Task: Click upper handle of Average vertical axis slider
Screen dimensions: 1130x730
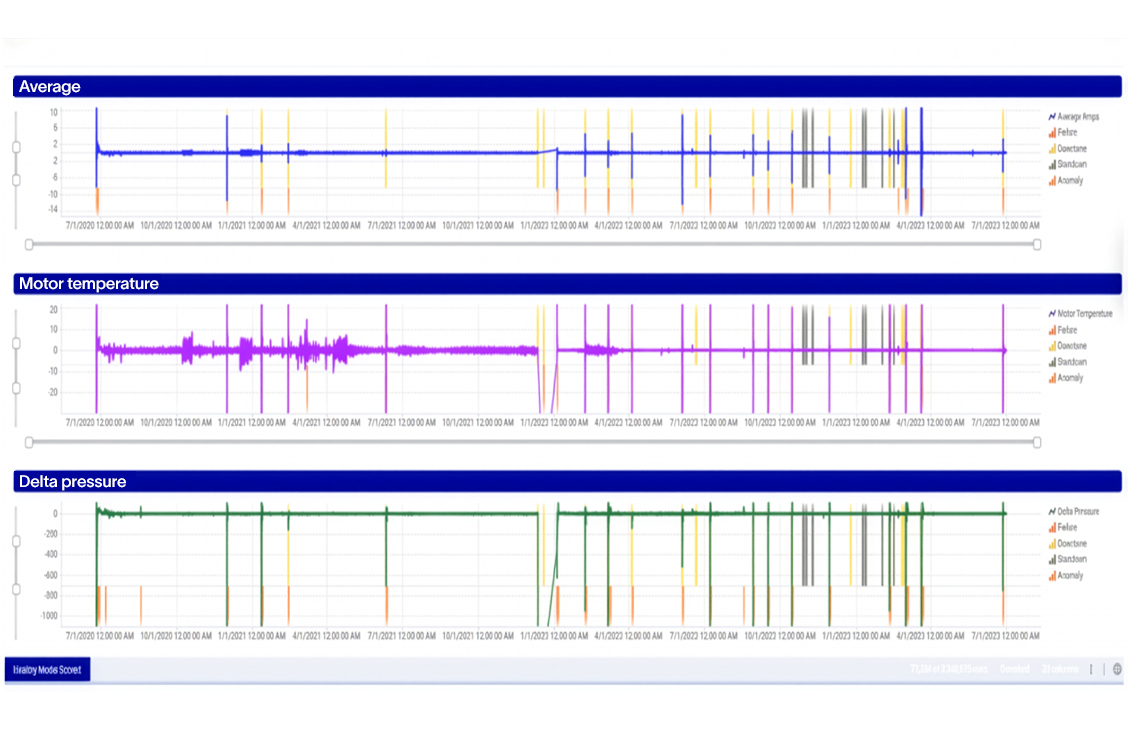Action: pyautogui.click(x=16, y=147)
